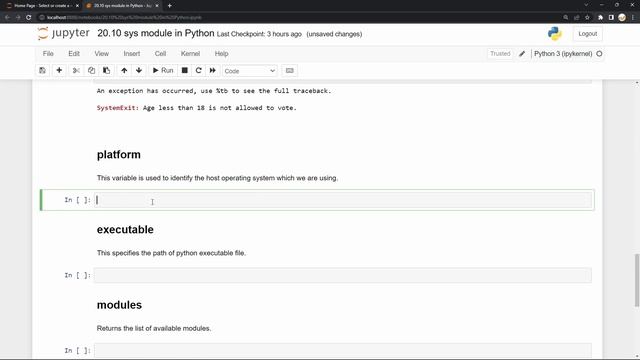Open the cell type Code dropdown

[249, 71]
